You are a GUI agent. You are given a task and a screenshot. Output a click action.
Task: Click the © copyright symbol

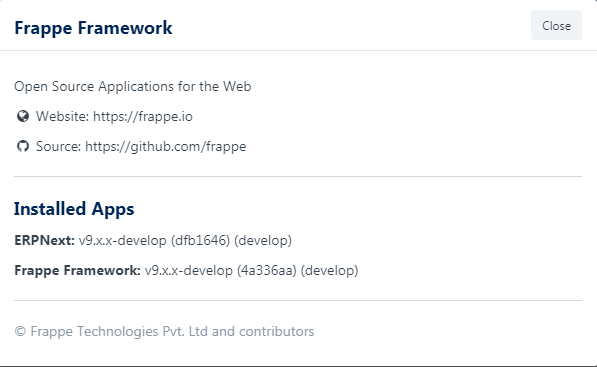[x=20, y=332]
